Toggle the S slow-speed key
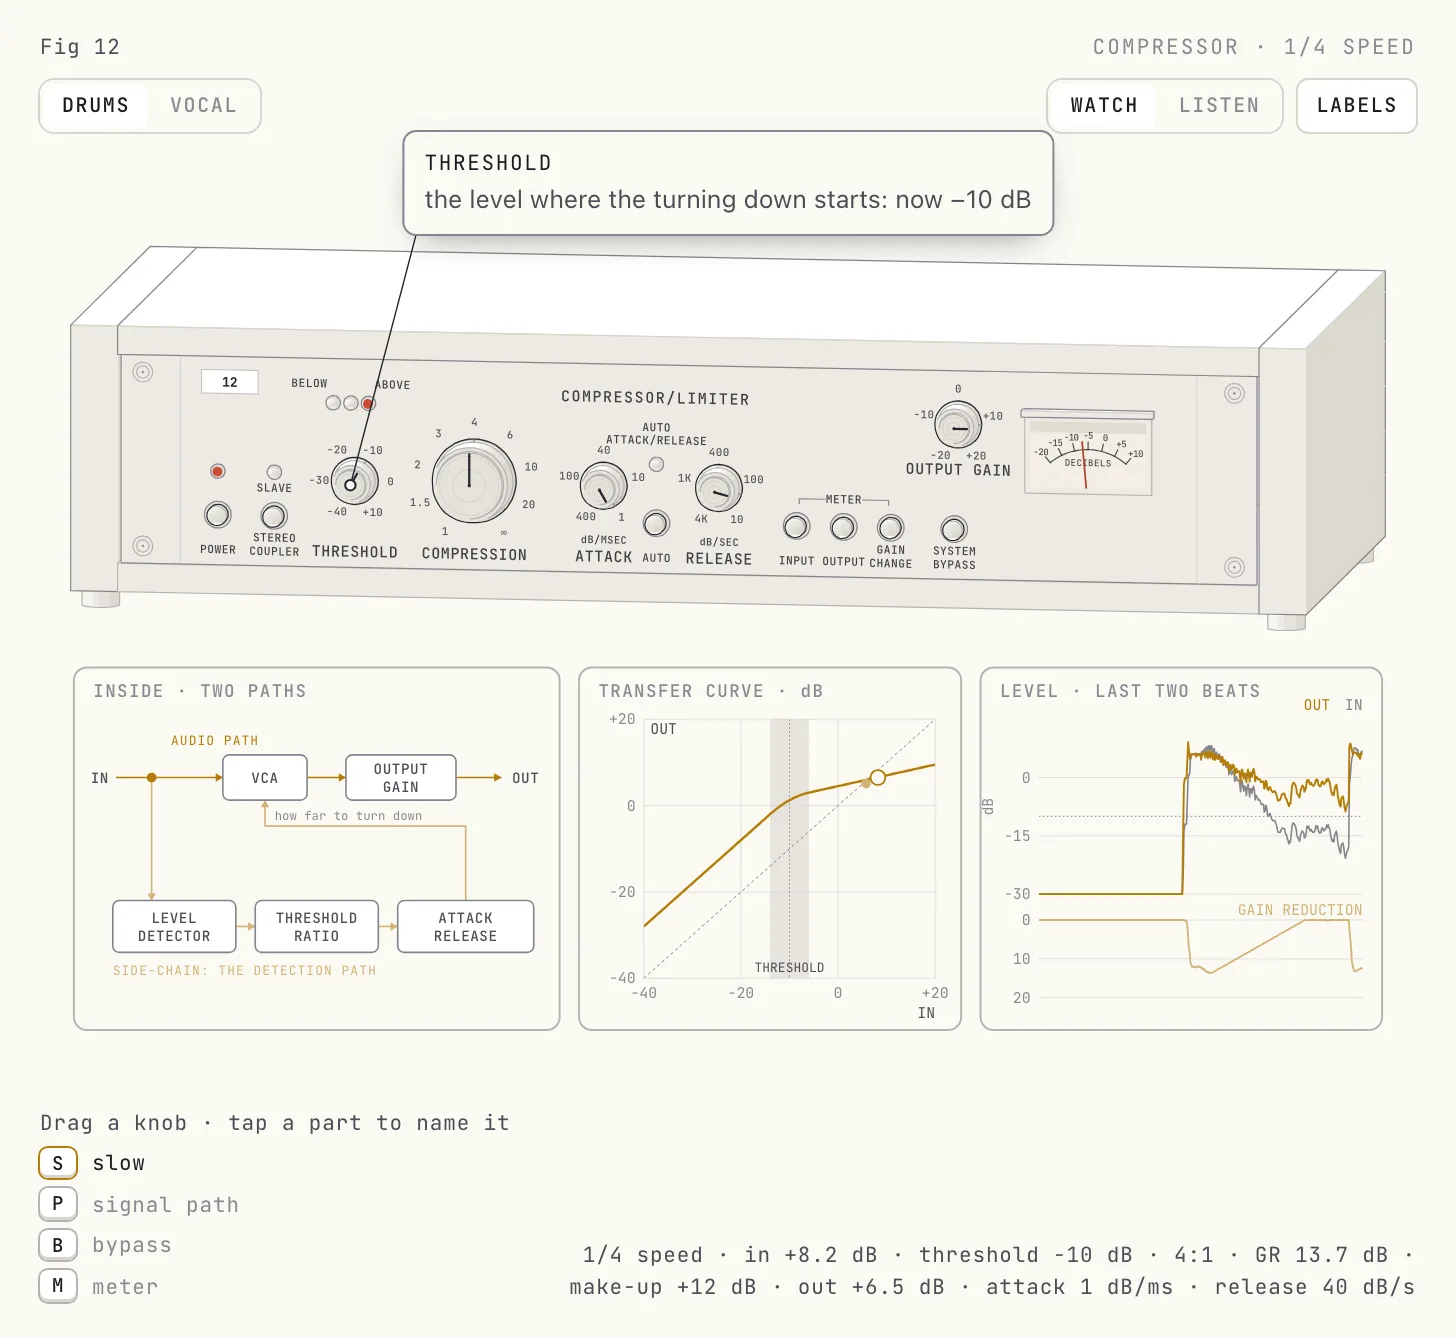This screenshot has width=1456, height=1338. tap(58, 1163)
